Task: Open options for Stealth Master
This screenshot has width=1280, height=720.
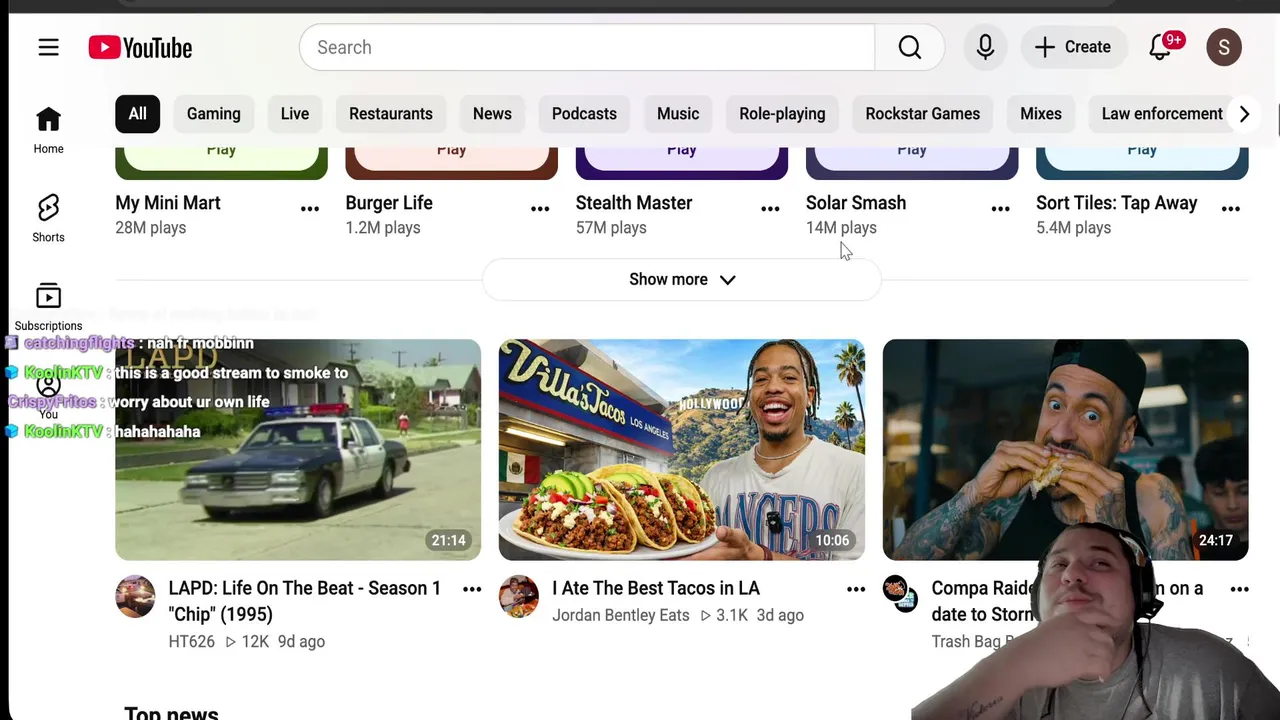Action: 770,209
